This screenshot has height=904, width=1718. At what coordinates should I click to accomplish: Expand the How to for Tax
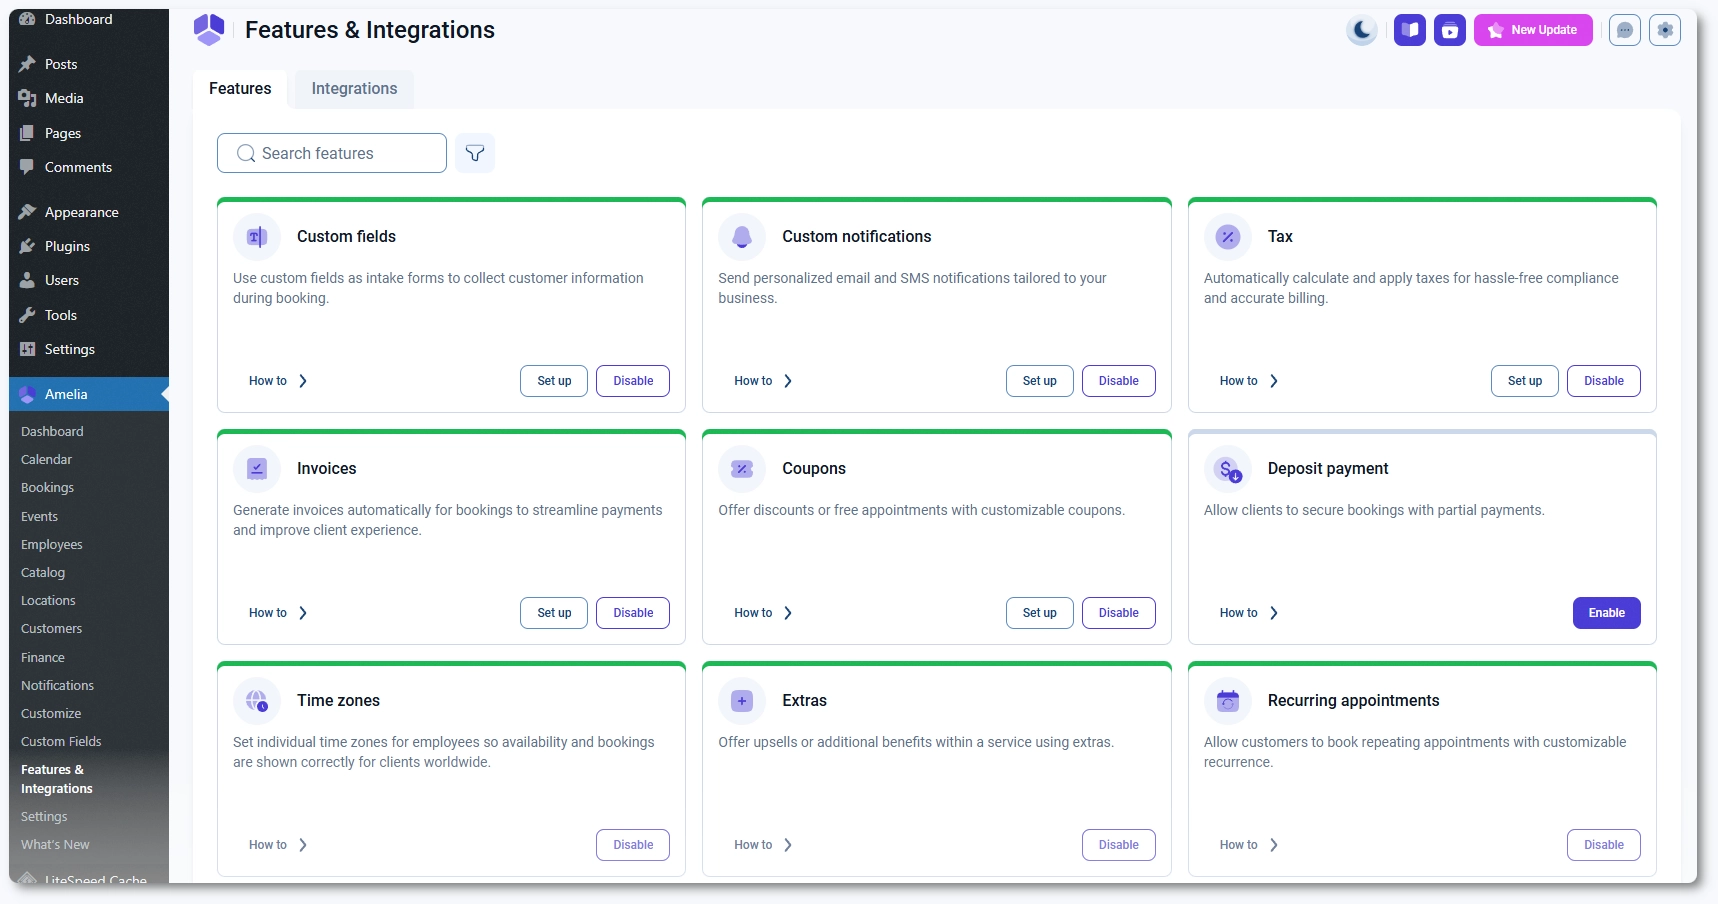point(1248,381)
